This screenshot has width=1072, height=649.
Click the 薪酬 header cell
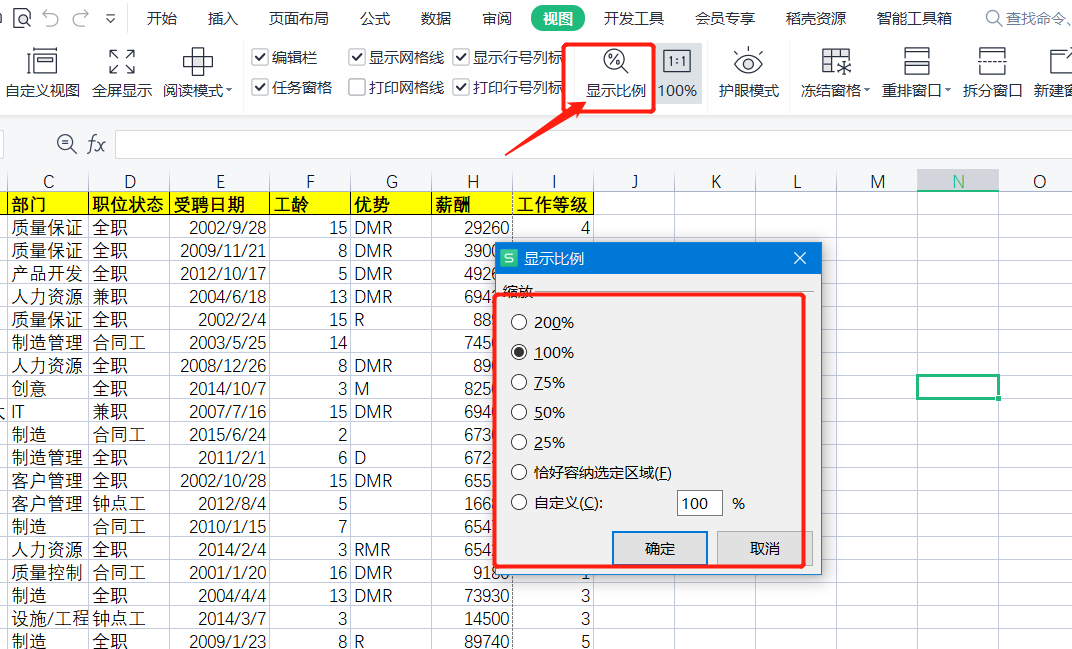tap(472, 204)
